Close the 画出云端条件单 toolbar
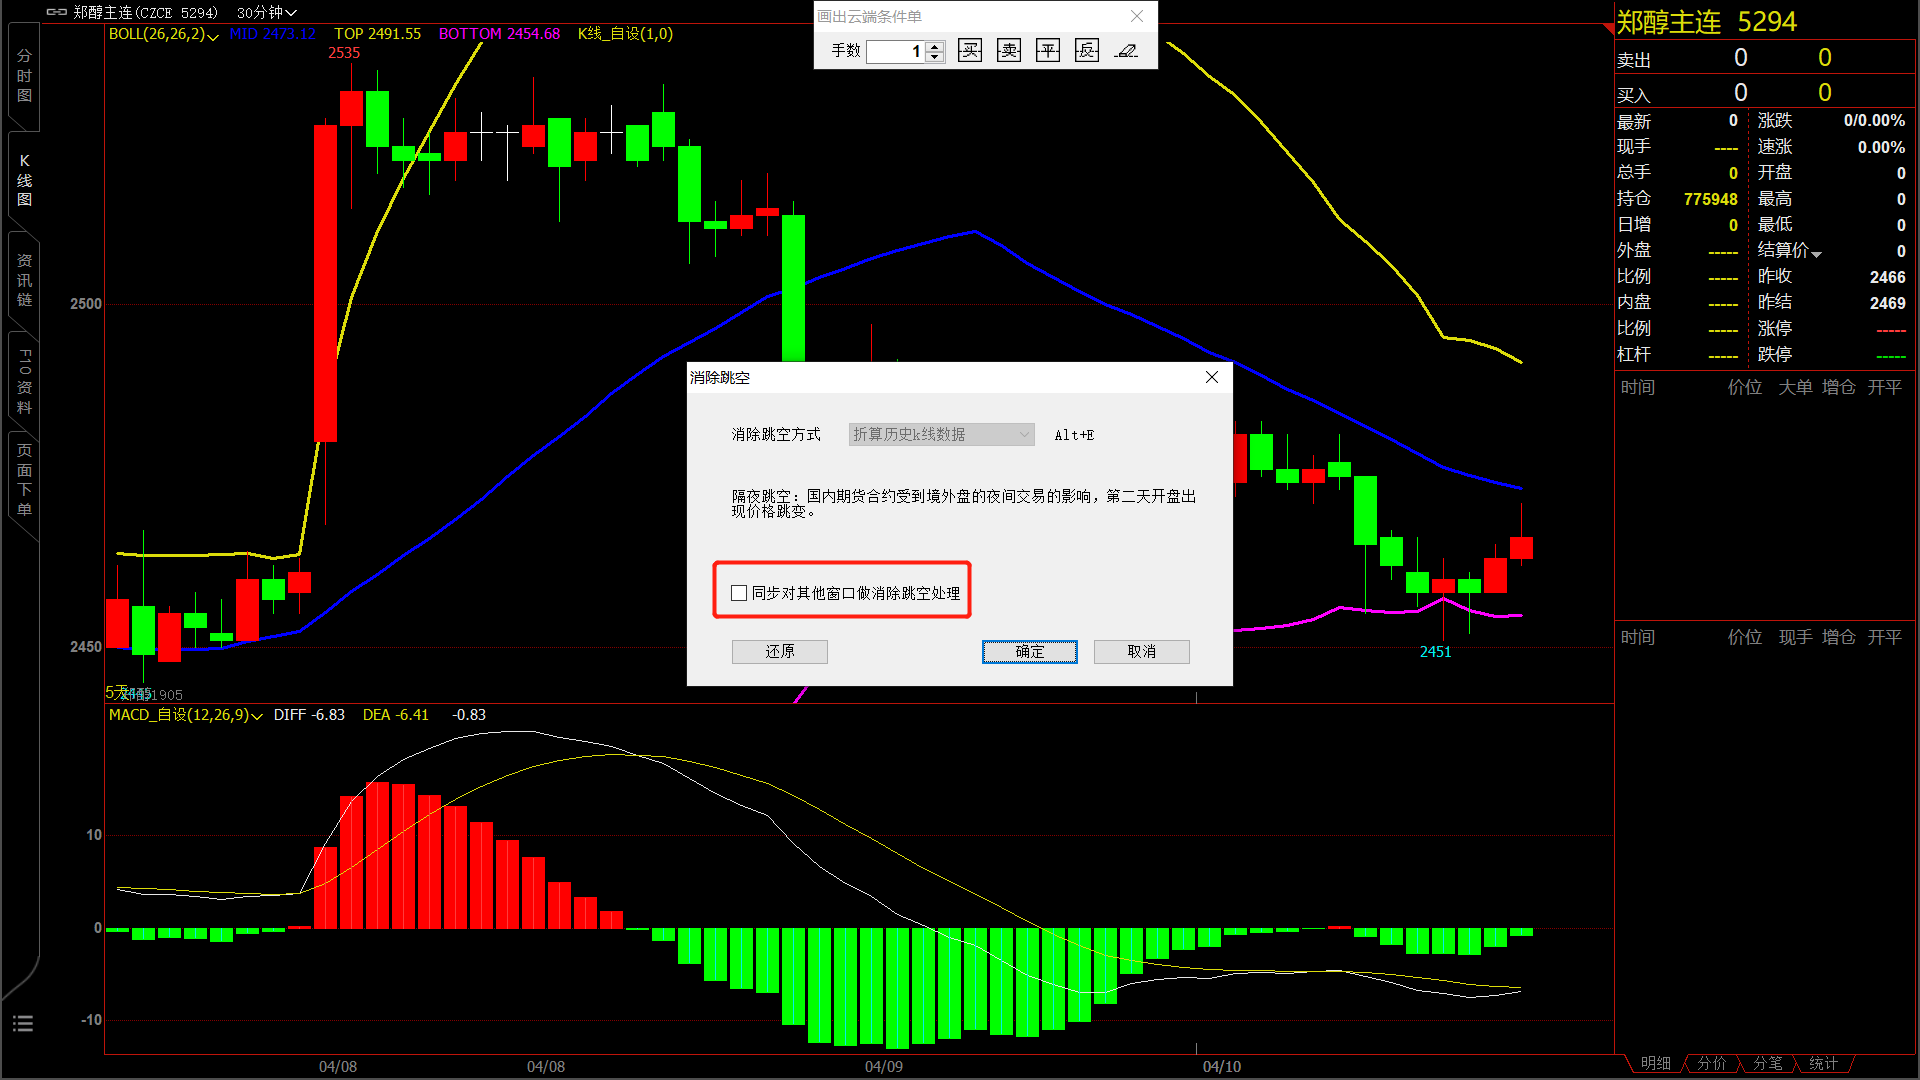The width and height of the screenshot is (1920, 1080). pyautogui.click(x=1137, y=16)
